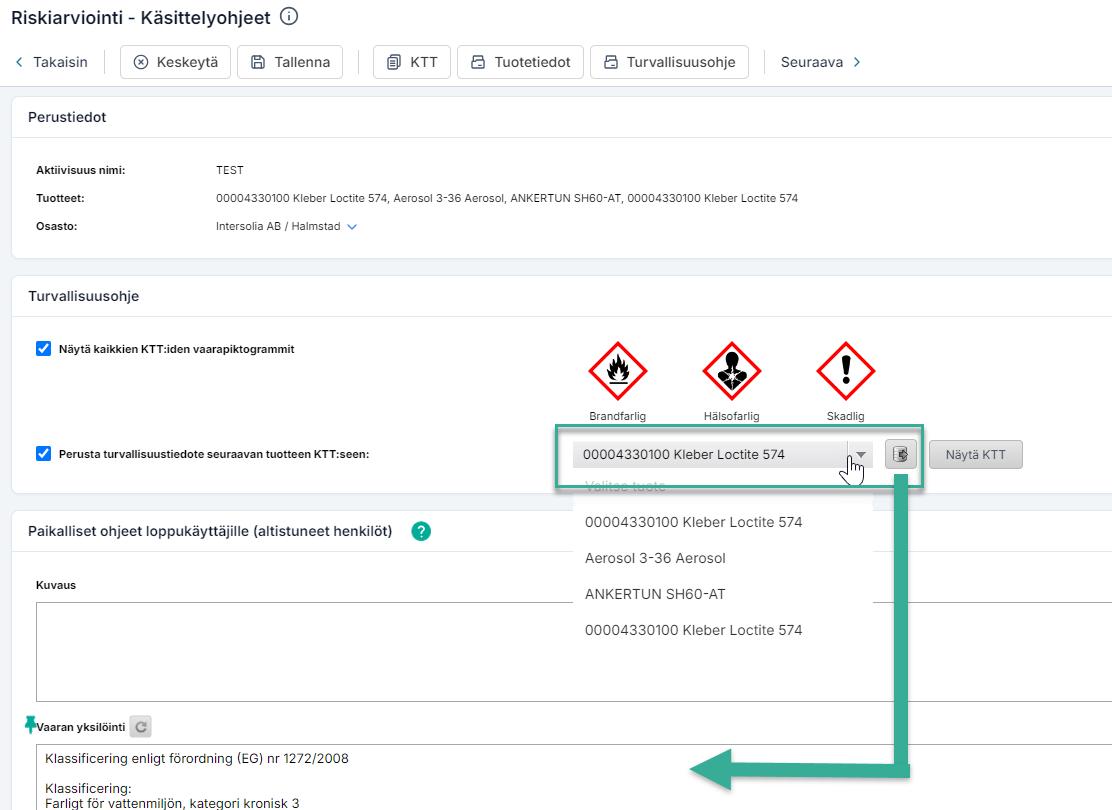
Task: Open the product selection dropdown arrow
Action: click(x=860, y=455)
